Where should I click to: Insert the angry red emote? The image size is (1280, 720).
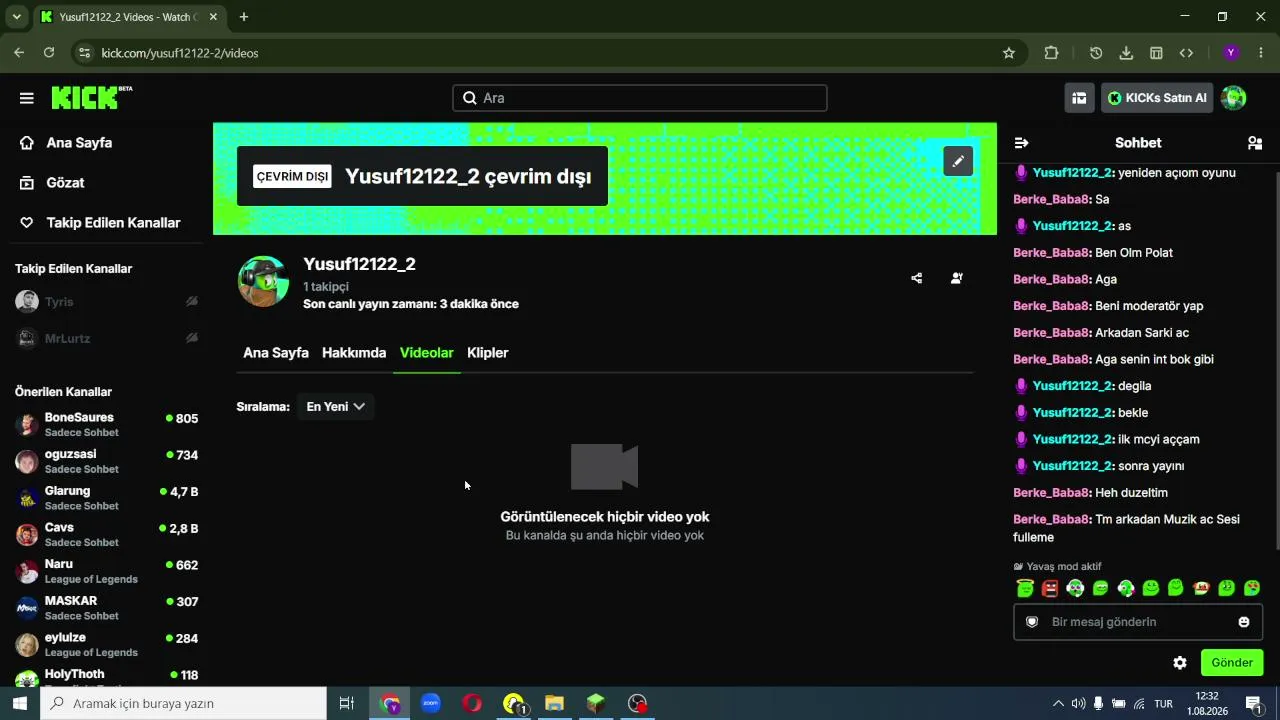click(x=1050, y=588)
